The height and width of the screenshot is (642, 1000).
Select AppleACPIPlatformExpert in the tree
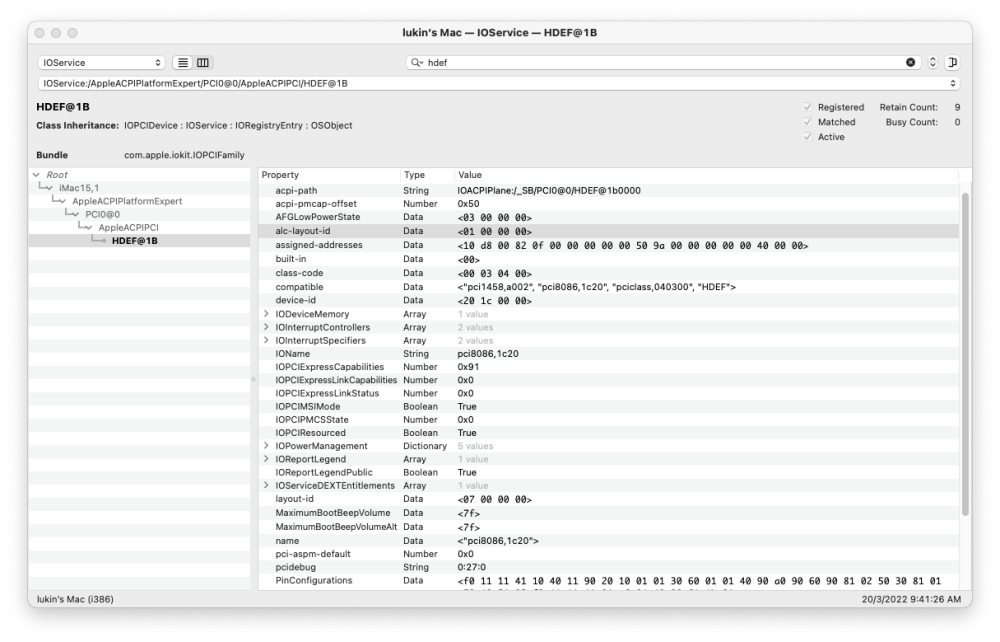click(x=127, y=201)
